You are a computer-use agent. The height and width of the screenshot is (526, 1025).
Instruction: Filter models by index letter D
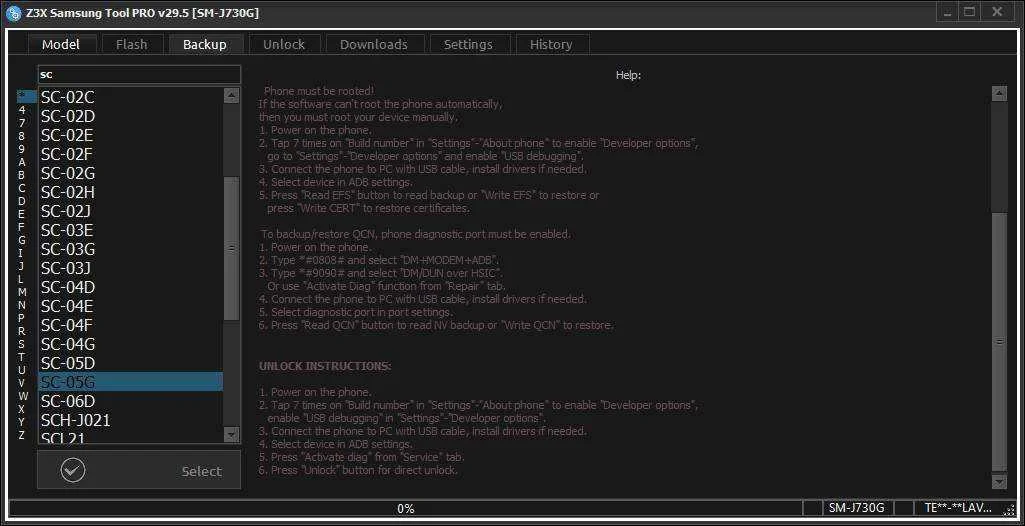point(22,201)
